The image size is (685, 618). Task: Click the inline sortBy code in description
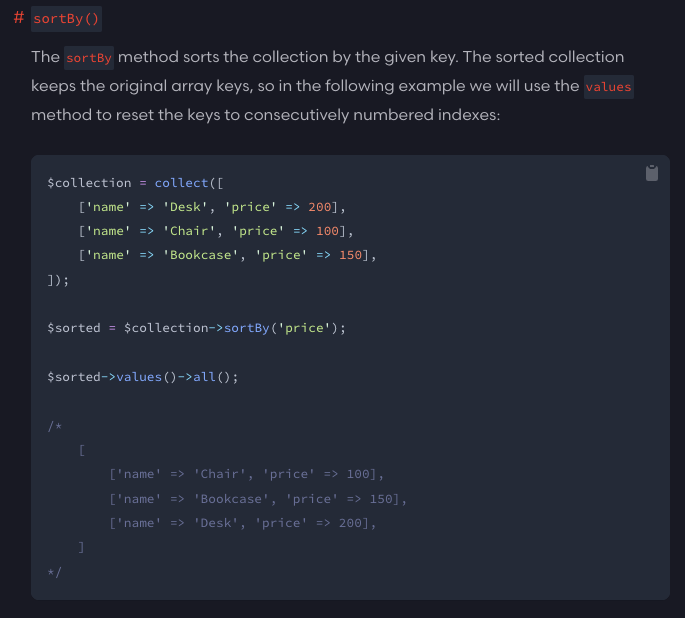[x=89, y=57]
